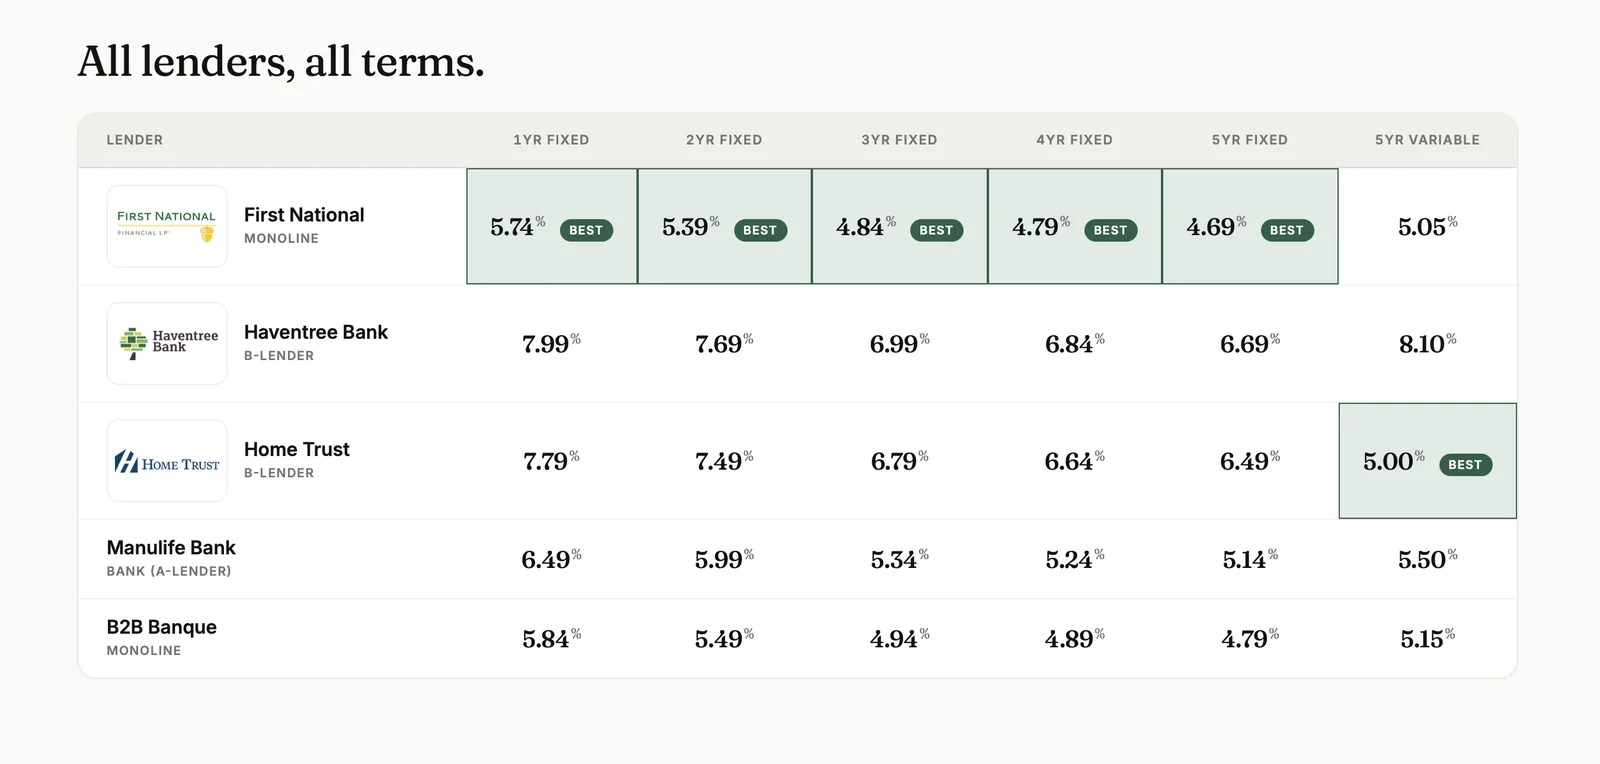Select the 1YR FIXED column header
The image size is (1600, 764).
[551, 140]
